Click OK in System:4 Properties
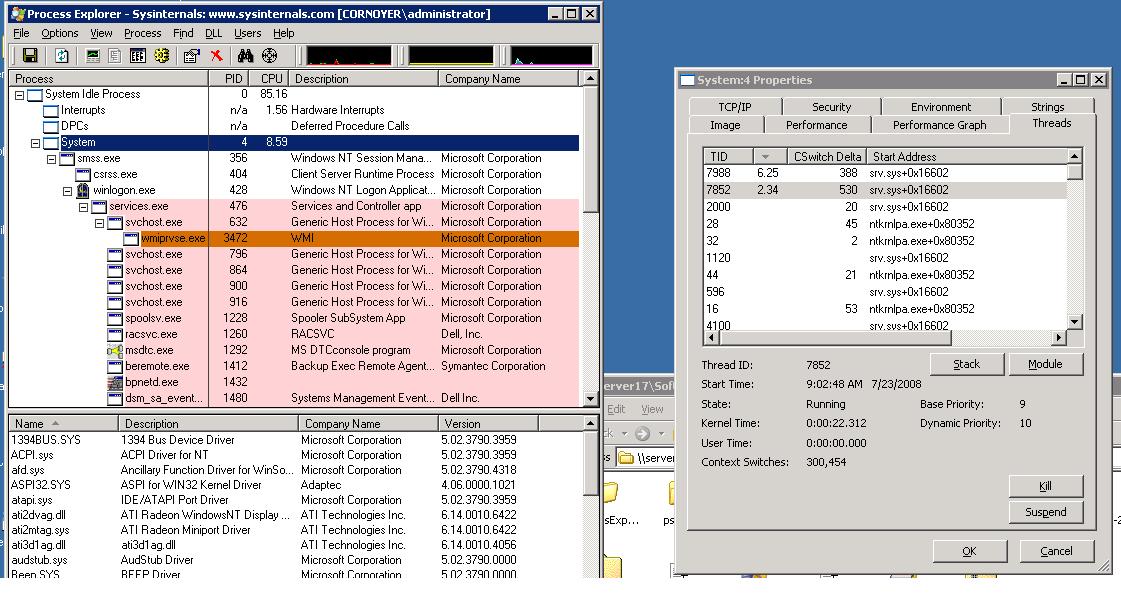The height and width of the screenshot is (600, 1121). (x=969, y=551)
